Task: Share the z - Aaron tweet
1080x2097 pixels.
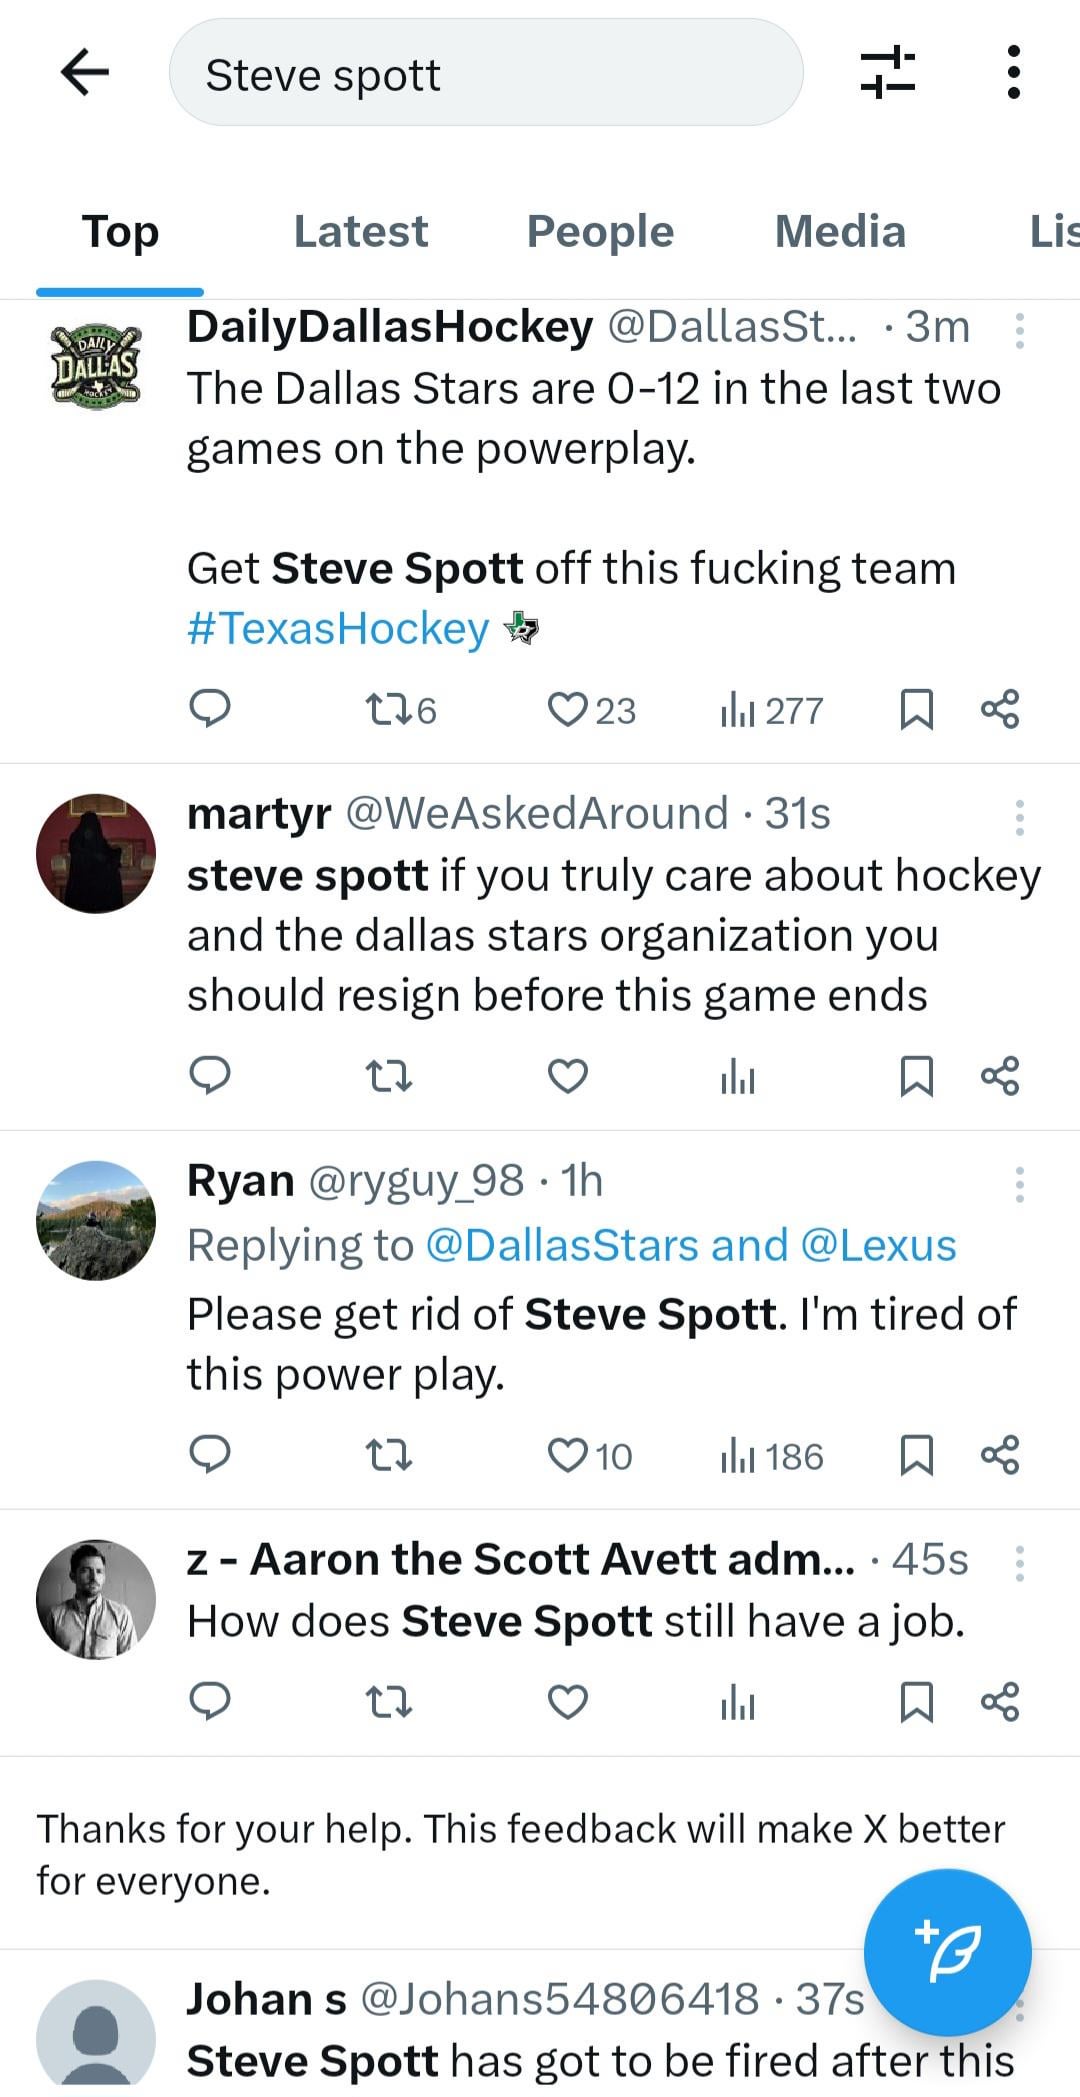Action: pos(1000,1701)
